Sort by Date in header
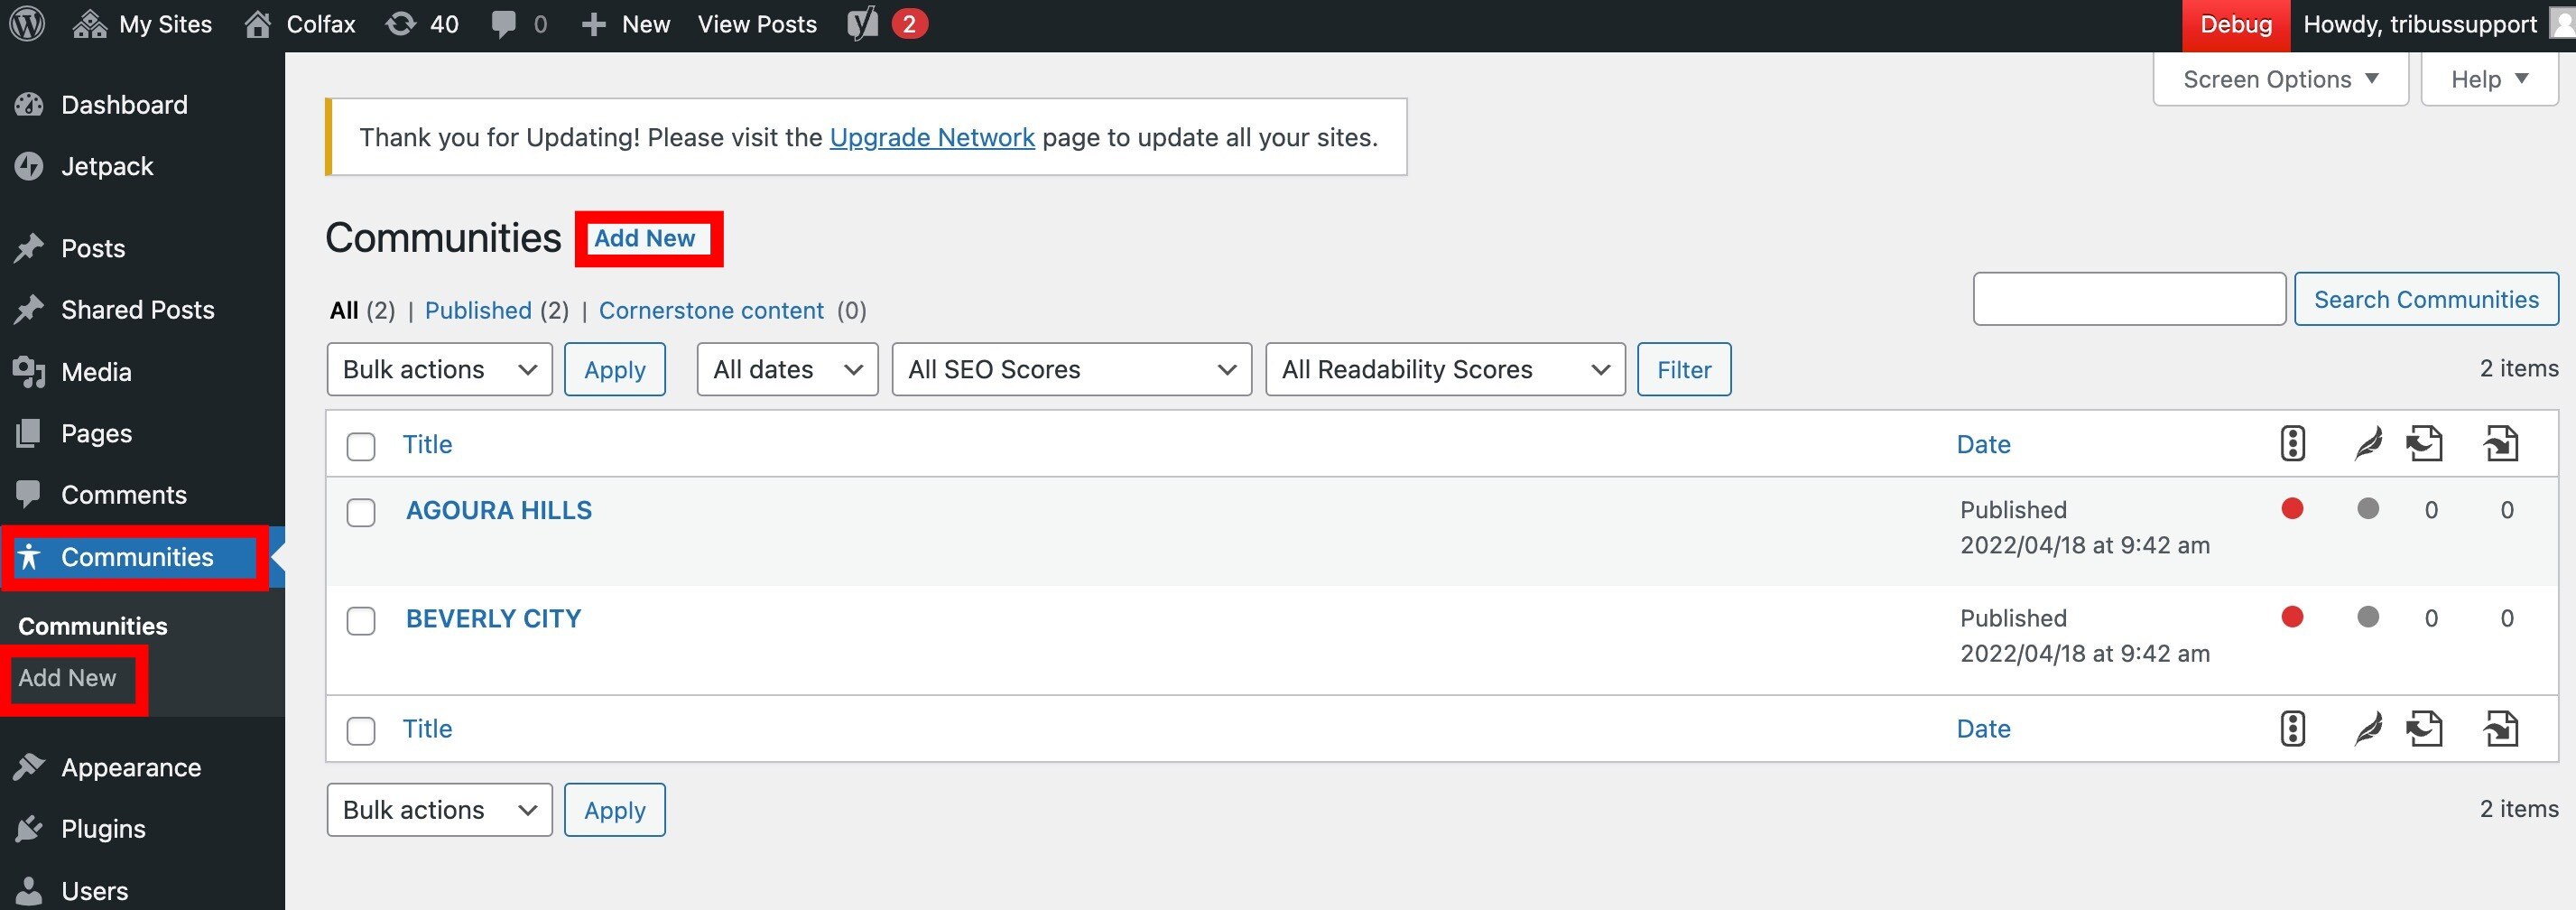The height and width of the screenshot is (910, 2576). point(1983,444)
